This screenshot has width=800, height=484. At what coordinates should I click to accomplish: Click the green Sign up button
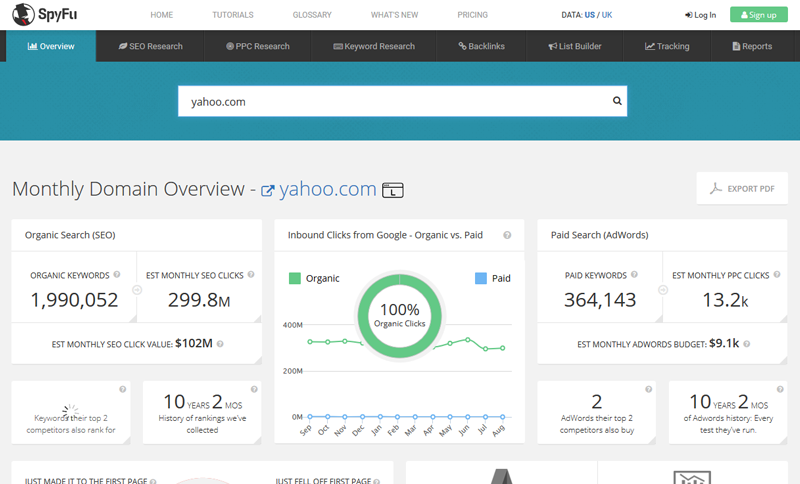[x=759, y=15]
